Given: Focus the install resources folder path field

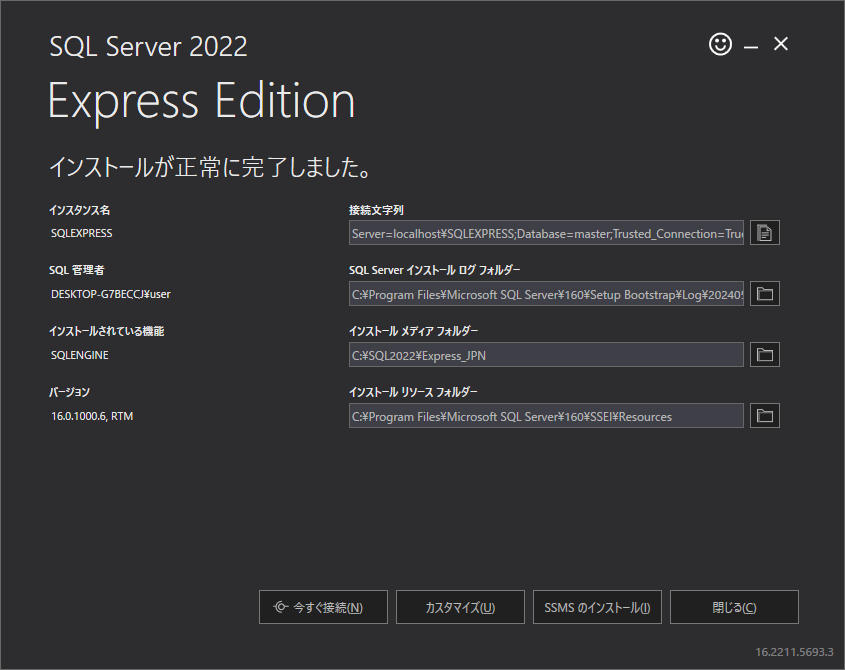Looking at the screenshot, I should click(546, 416).
